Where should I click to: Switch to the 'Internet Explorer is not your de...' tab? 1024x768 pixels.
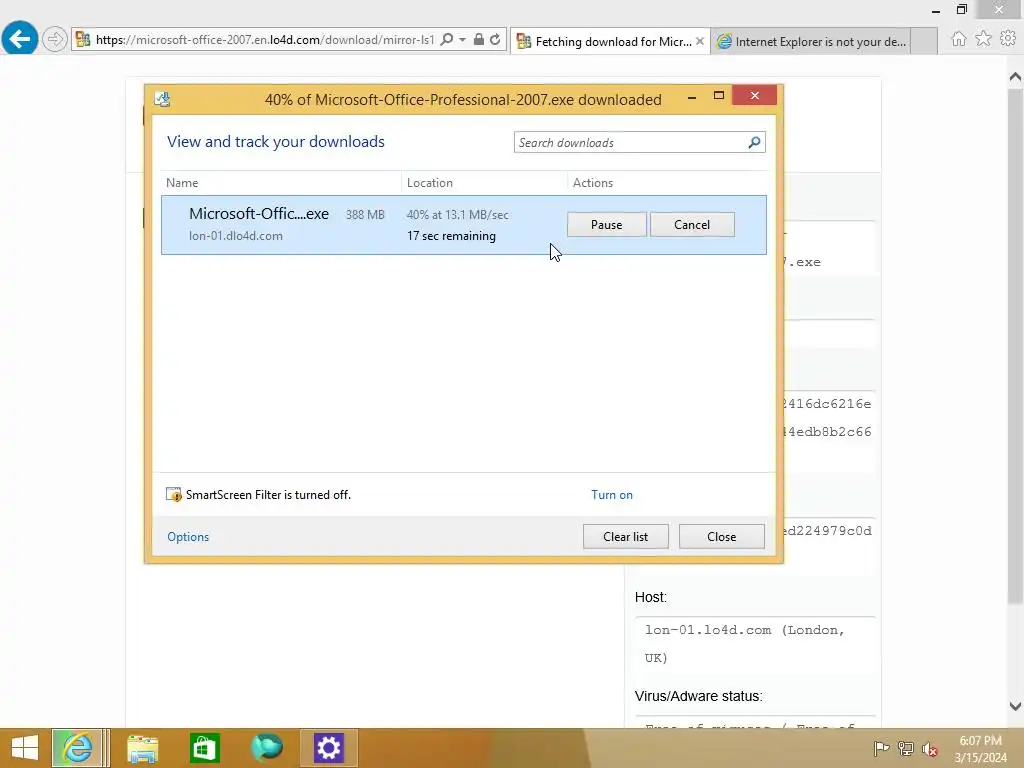coord(810,42)
